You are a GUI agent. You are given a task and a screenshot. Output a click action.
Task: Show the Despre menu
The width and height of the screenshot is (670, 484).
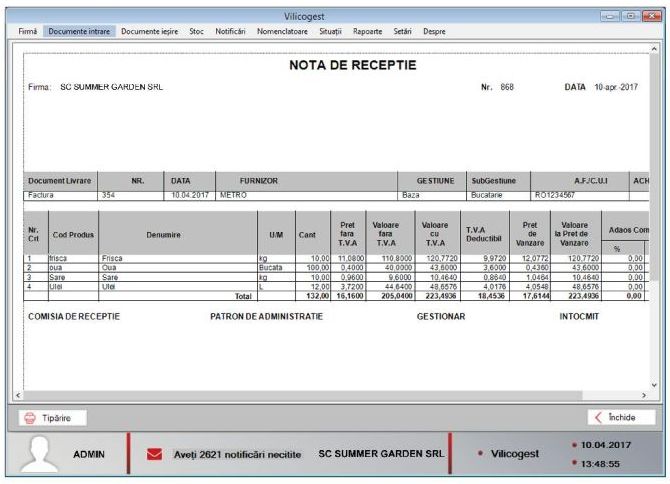coord(434,32)
